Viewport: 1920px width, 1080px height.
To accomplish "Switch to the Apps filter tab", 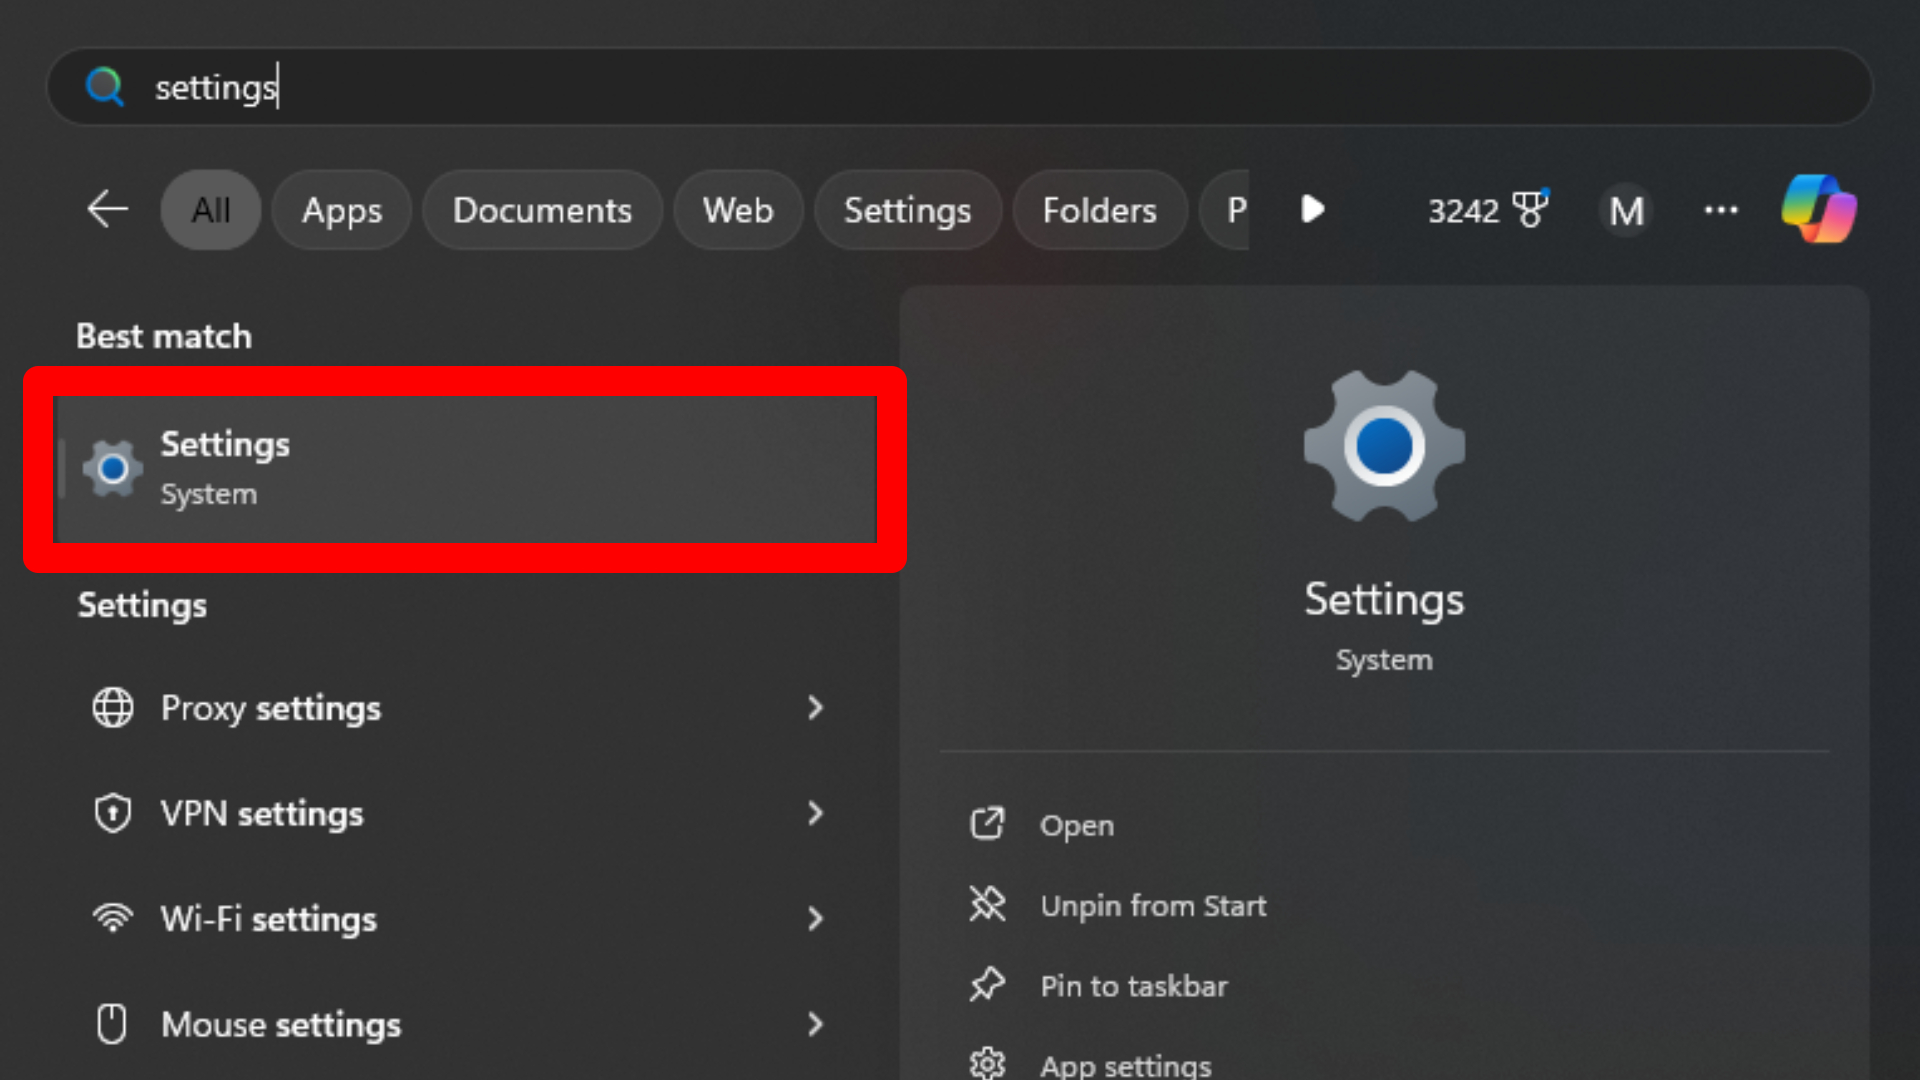I will tap(342, 210).
